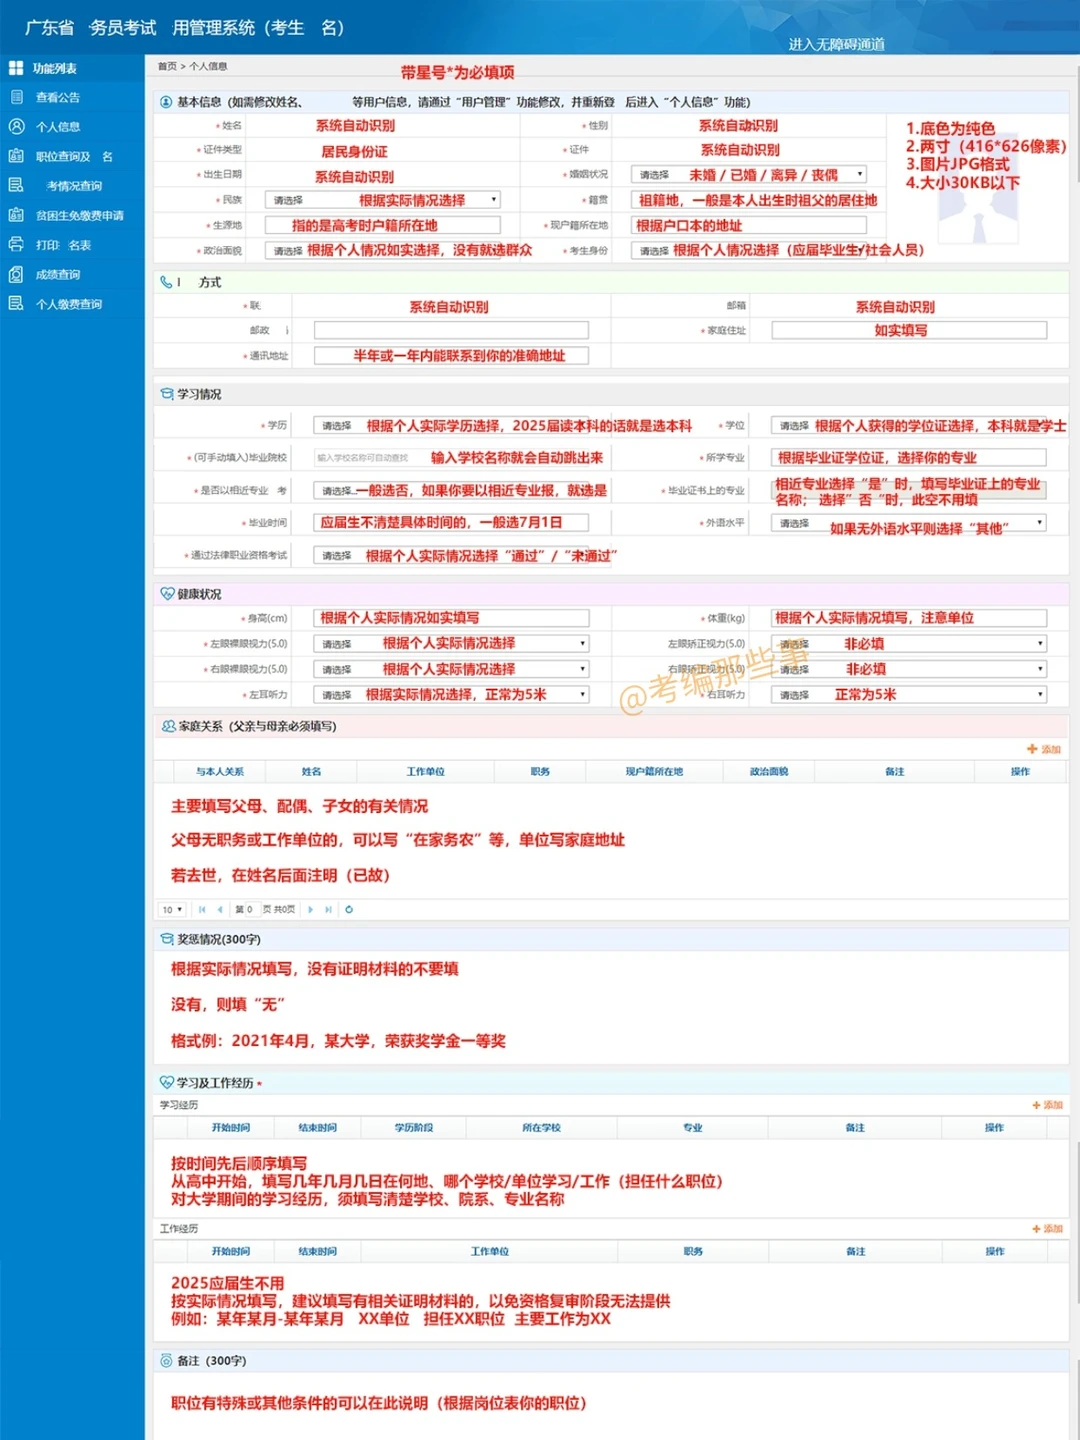Image resolution: width=1080 pixels, height=1440 pixels.
Task: Click the 家庭住址 input field
Action: [x=909, y=330]
